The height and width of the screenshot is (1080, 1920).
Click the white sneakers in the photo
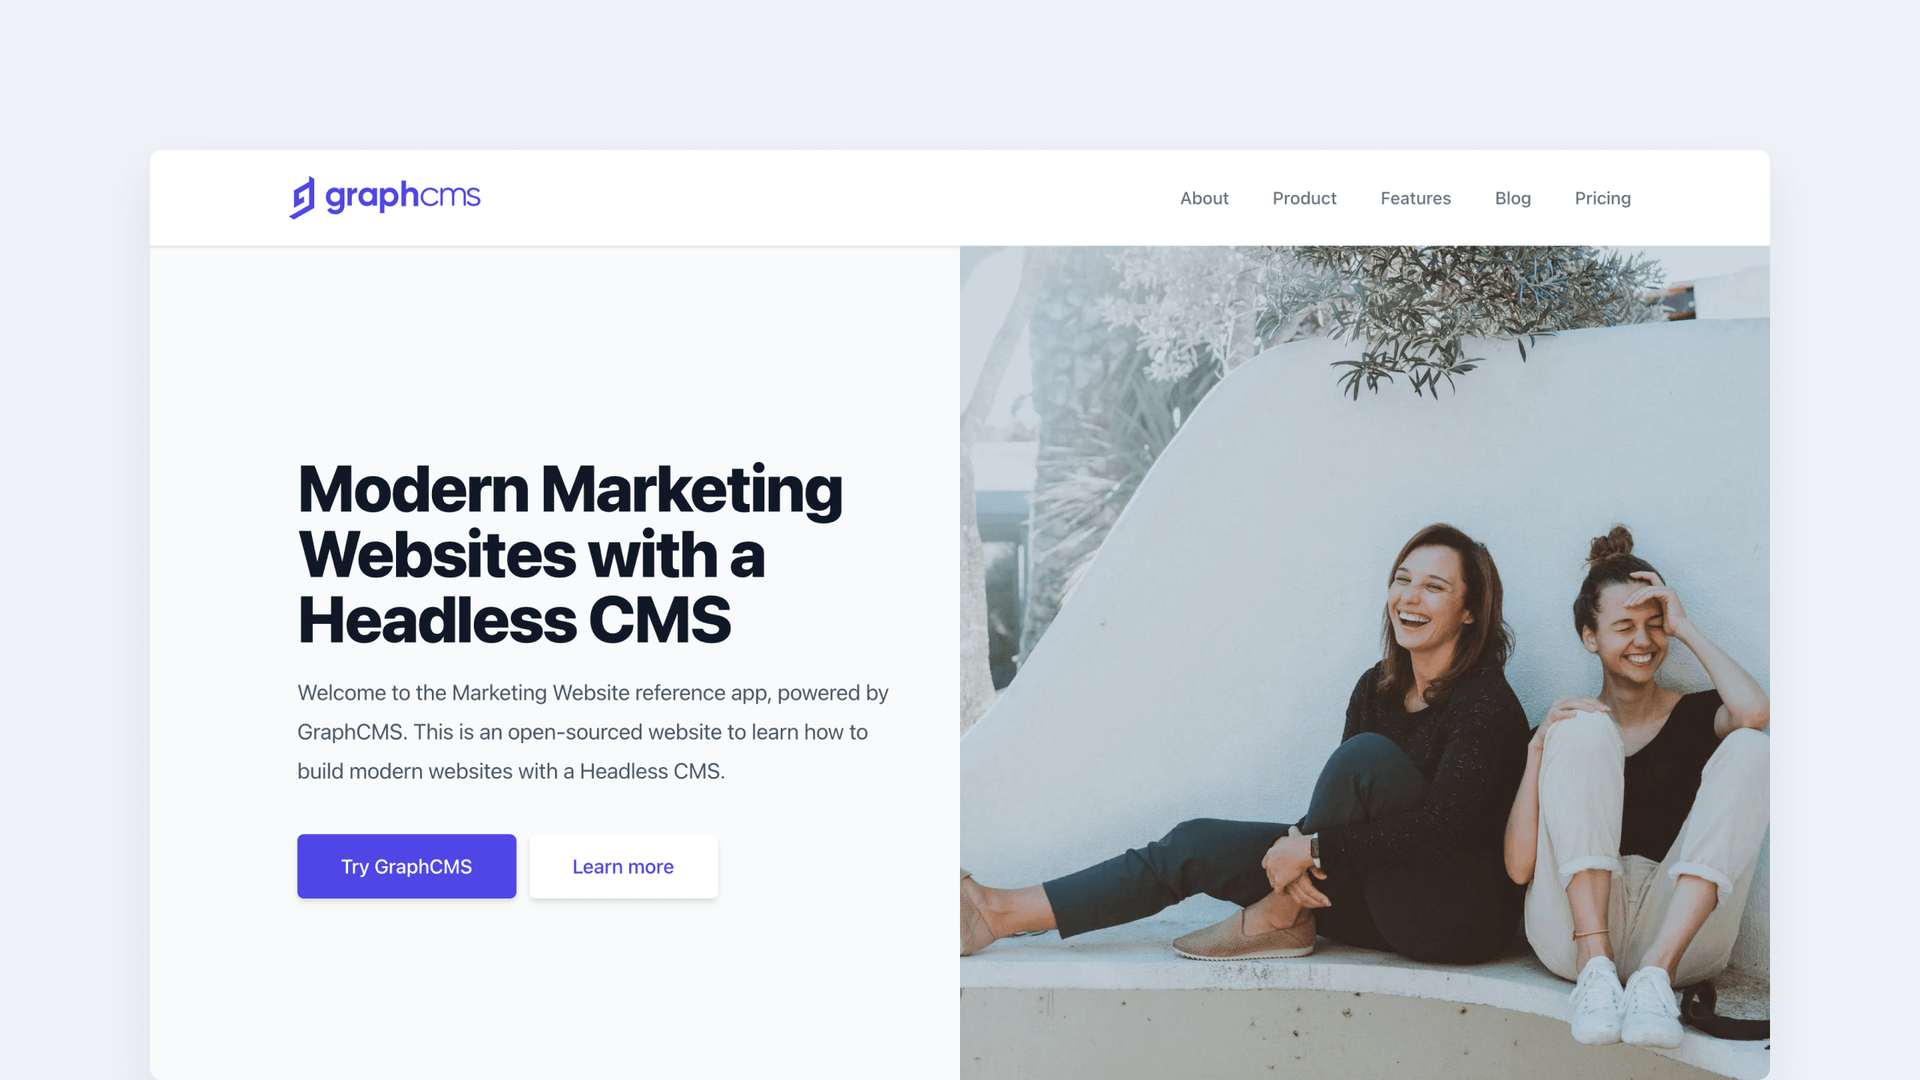pos(1625,1000)
